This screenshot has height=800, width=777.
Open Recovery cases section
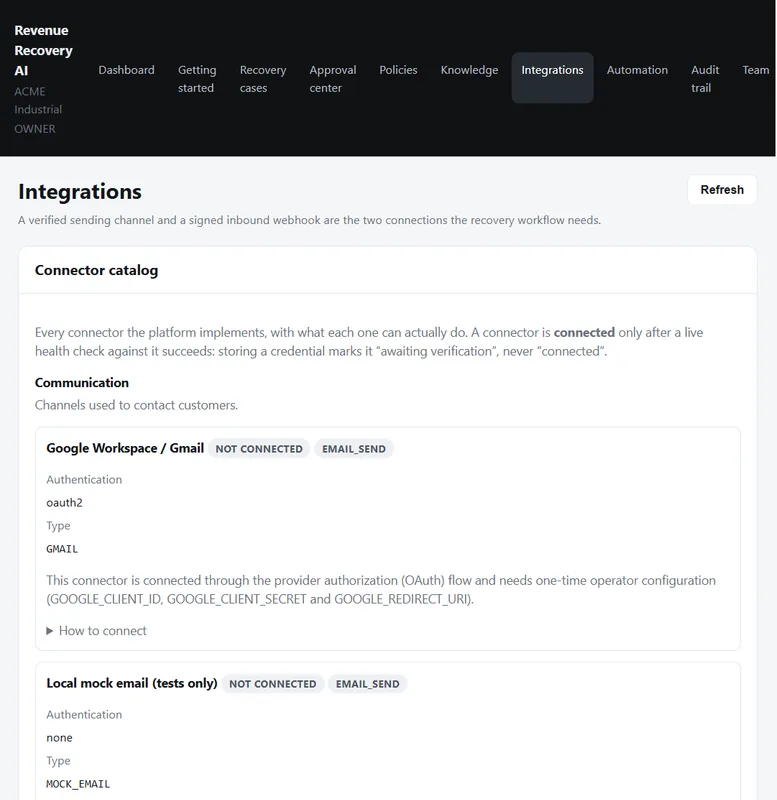pos(263,79)
